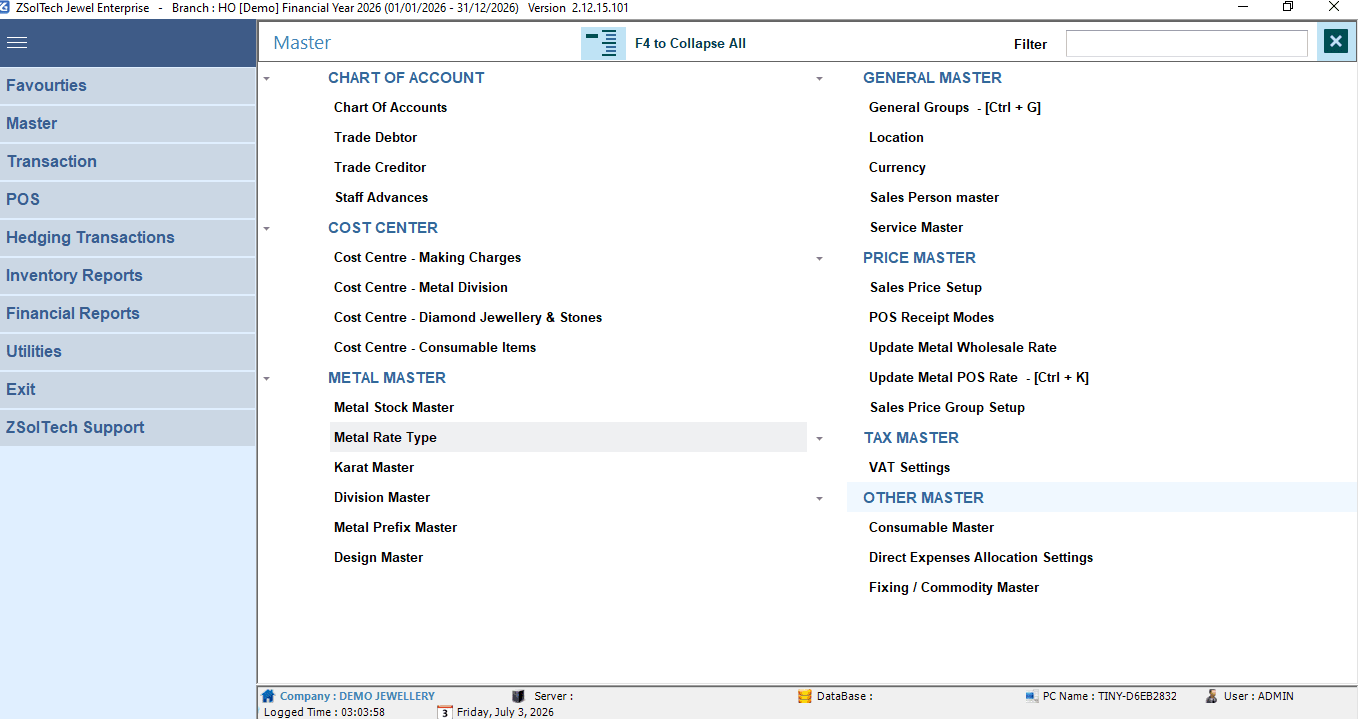The height and width of the screenshot is (719, 1358).
Task: Collapse the TAX MASTER section
Action: click(819, 438)
